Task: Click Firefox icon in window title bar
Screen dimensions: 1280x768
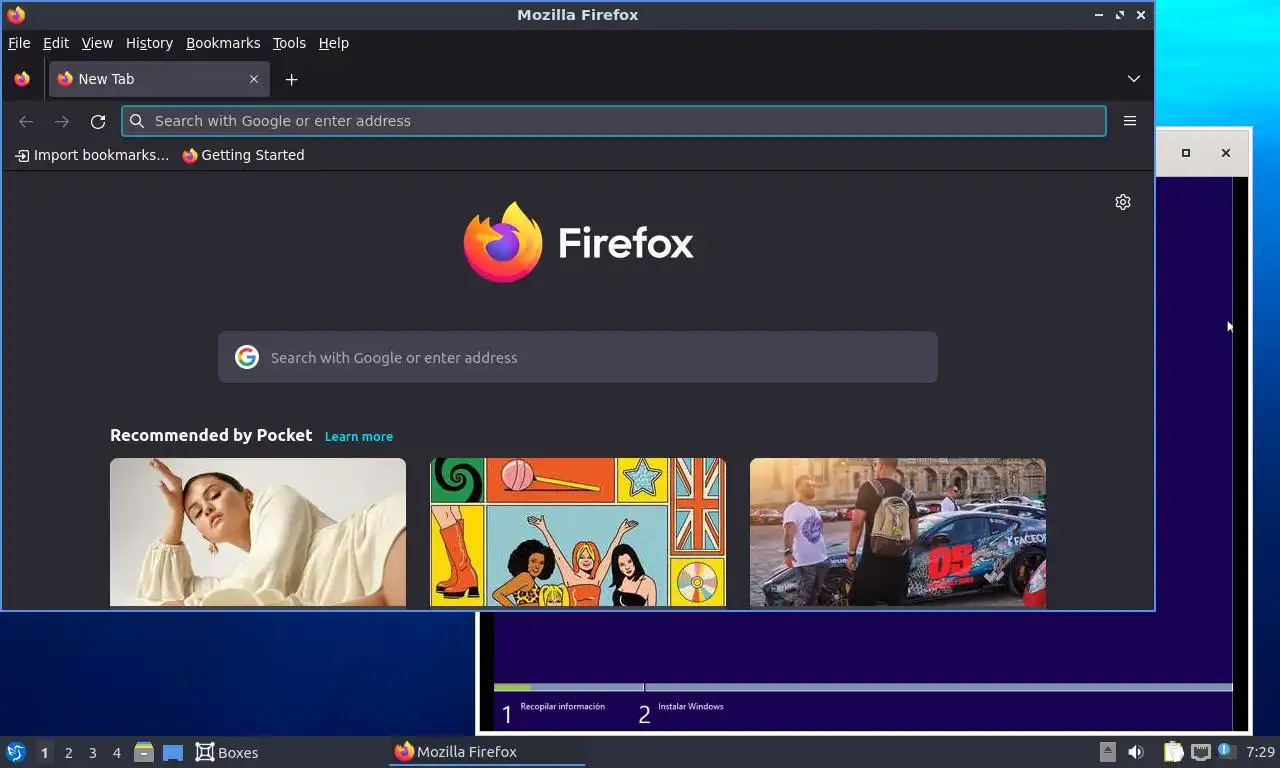Action: [x=16, y=15]
